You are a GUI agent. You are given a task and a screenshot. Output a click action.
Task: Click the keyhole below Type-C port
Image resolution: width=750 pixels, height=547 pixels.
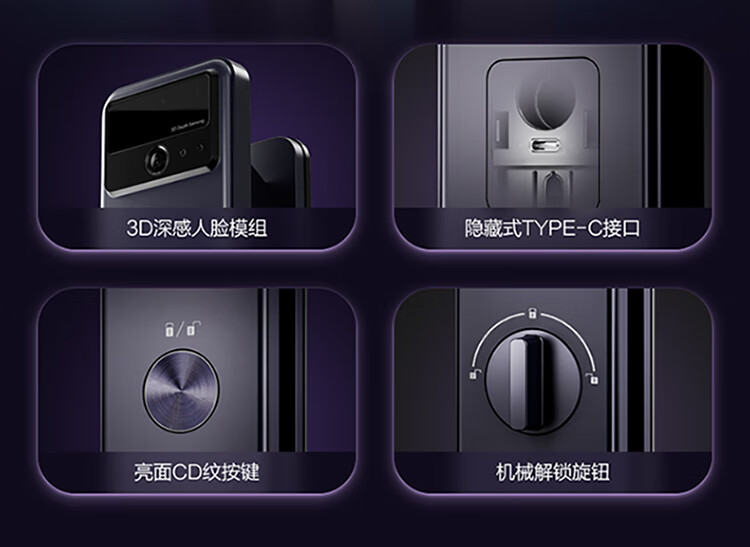pos(551,189)
